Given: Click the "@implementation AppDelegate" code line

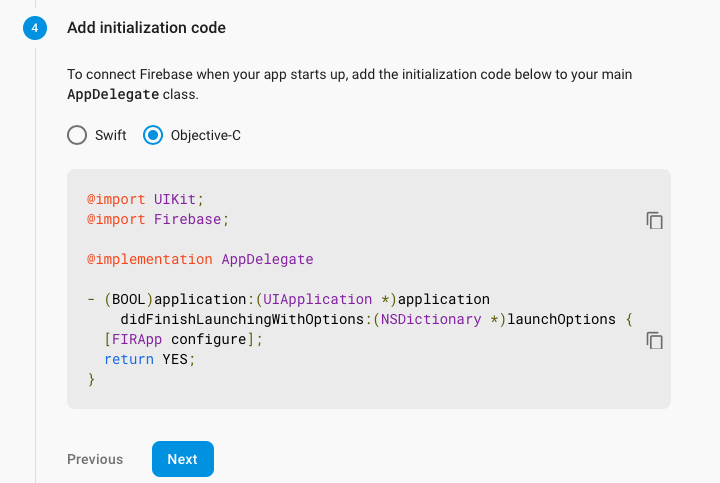Looking at the screenshot, I should (x=200, y=259).
